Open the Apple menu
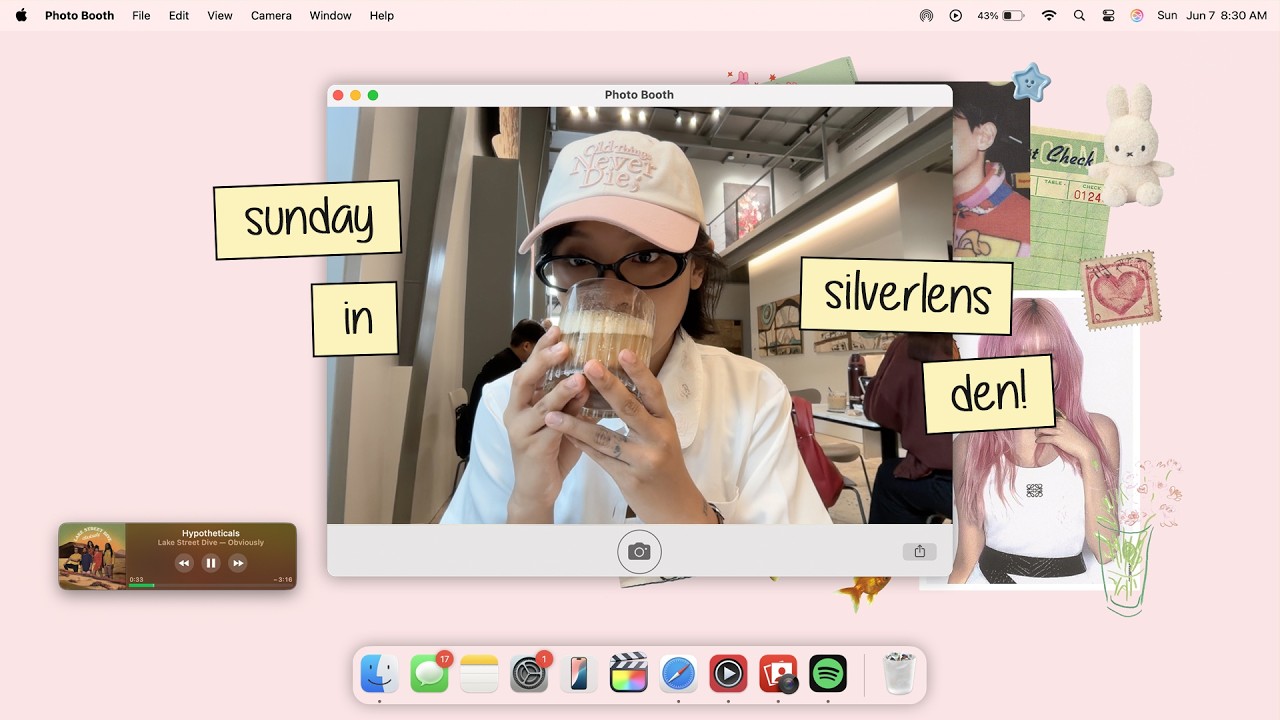1280x720 pixels. pos(21,15)
